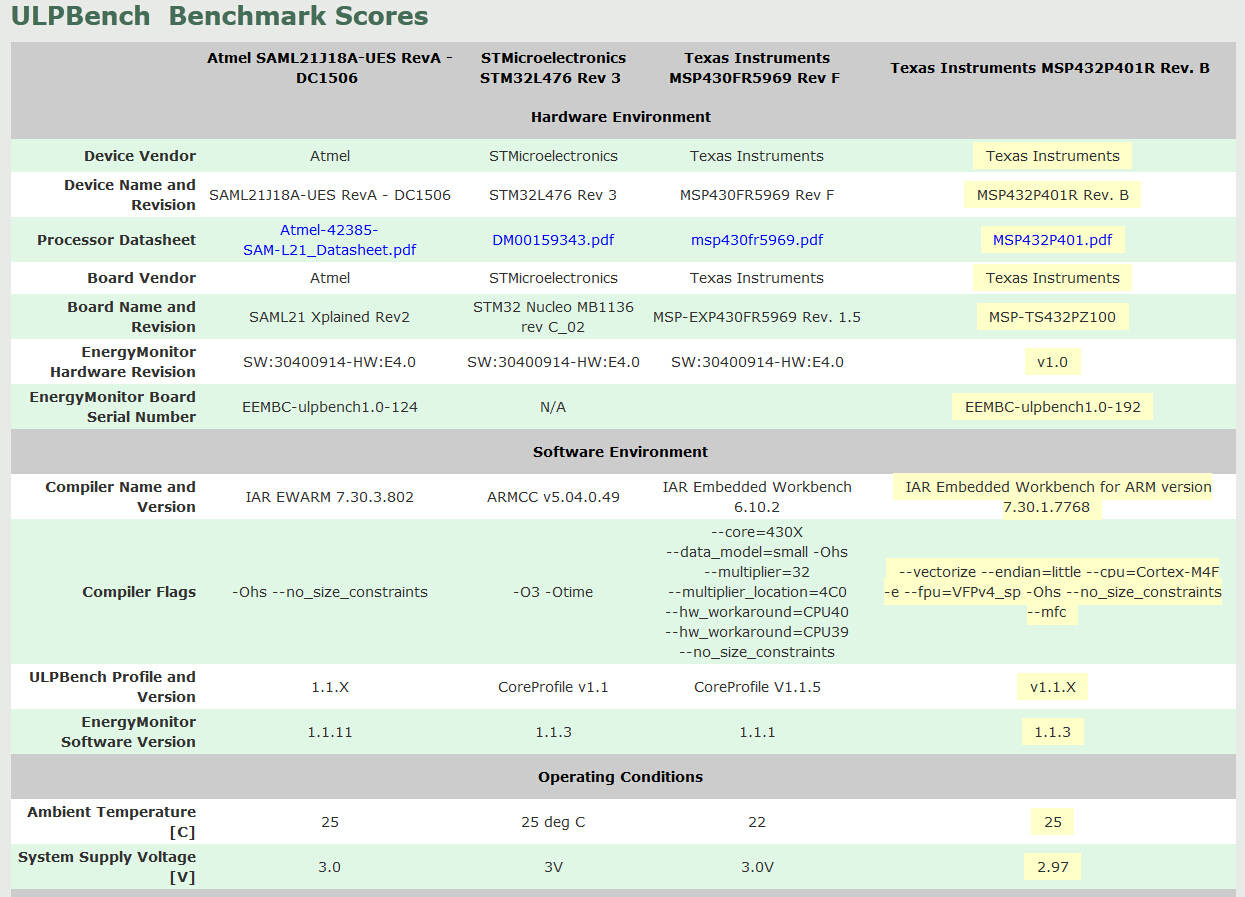The width and height of the screenshot is (1245, 897).
Task: Select the Texas Instruments MSP432P401R Rev. B column header
Action: point(1050,68)
